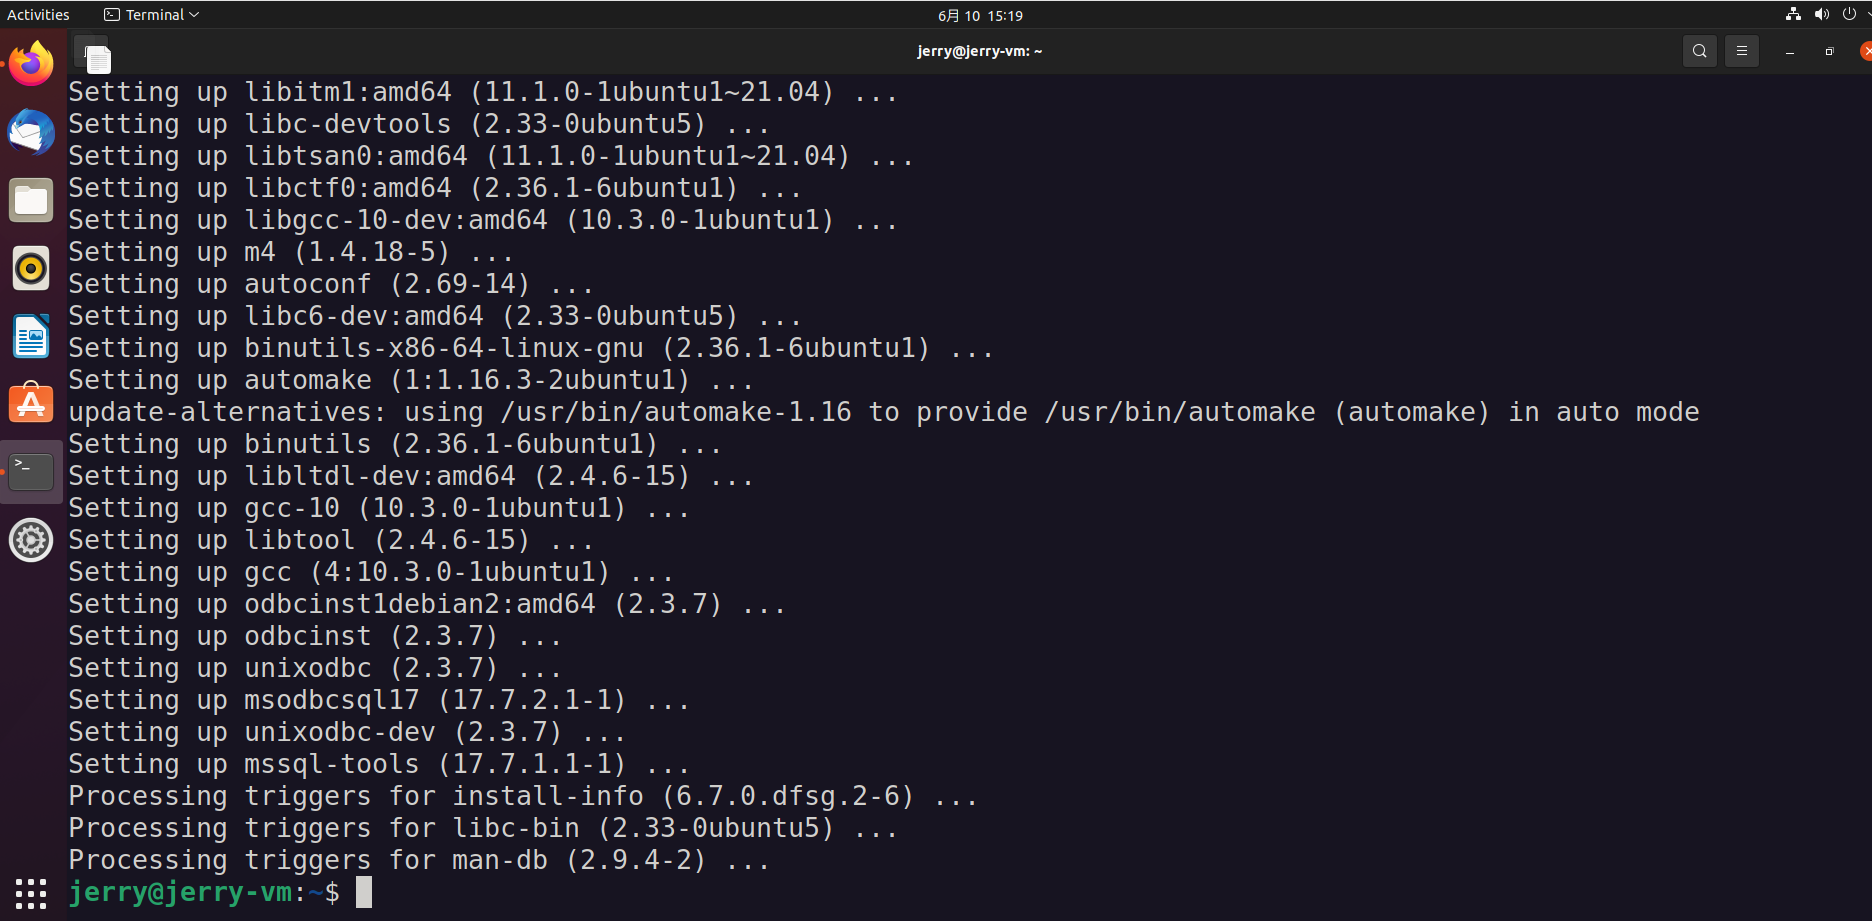Select the running Terminal in the dock
This screenshot has height=921, width=1872.
(x=31, y=470)
